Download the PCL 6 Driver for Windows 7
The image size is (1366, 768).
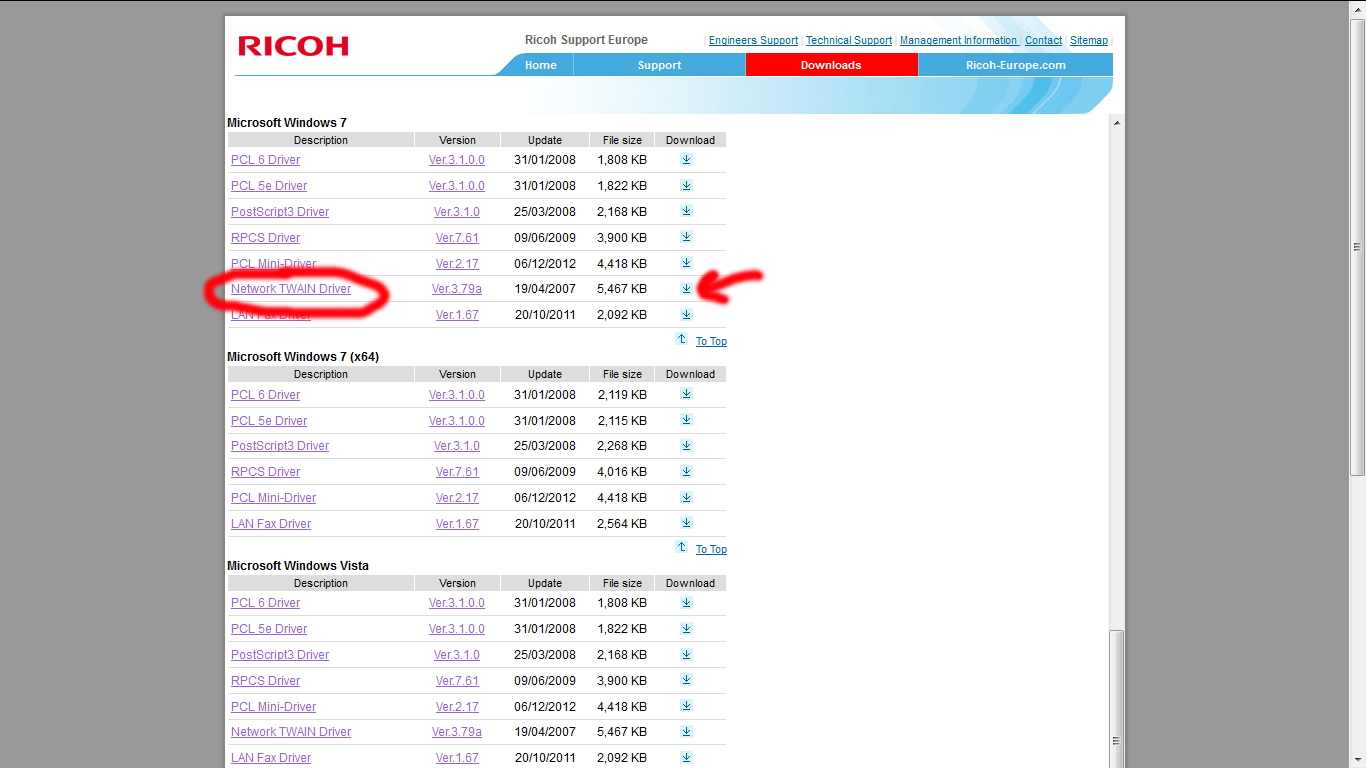[x=686, y=159]
